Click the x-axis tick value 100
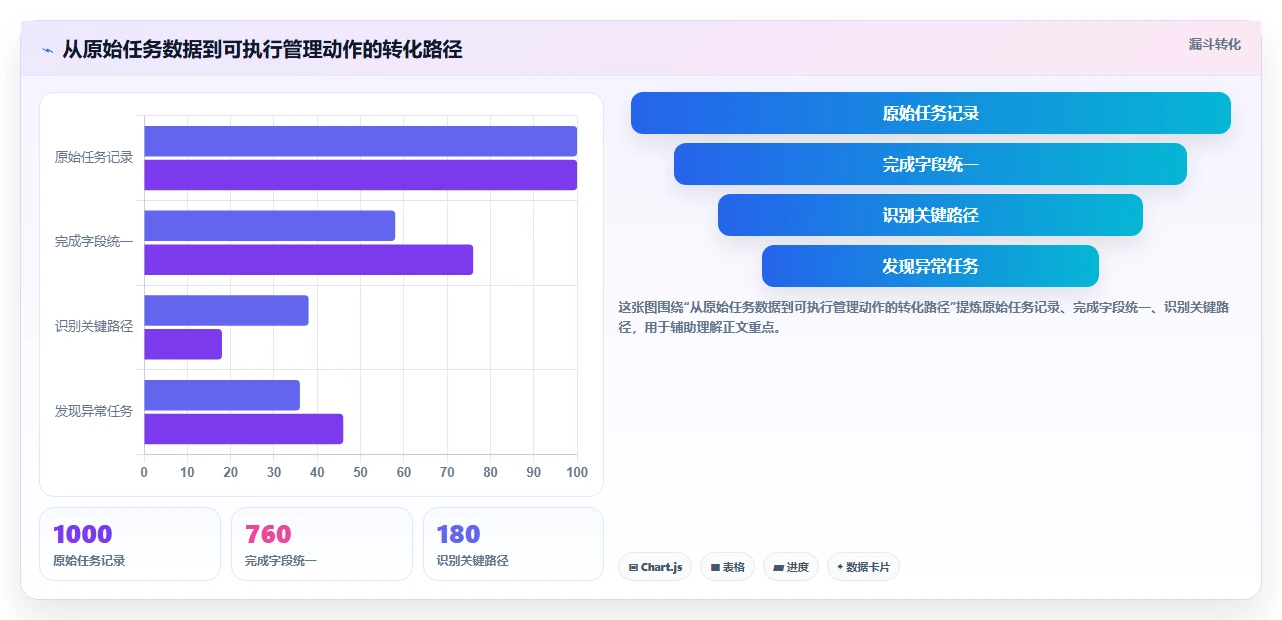1282x620 pixels. (576, 472)
